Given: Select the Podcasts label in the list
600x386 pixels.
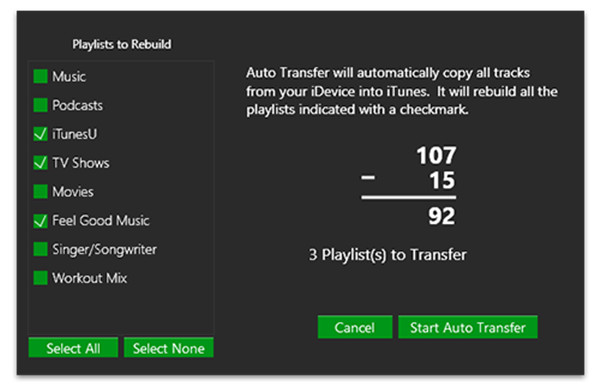Looking at the screenshot, I should (x=77, y=105).
